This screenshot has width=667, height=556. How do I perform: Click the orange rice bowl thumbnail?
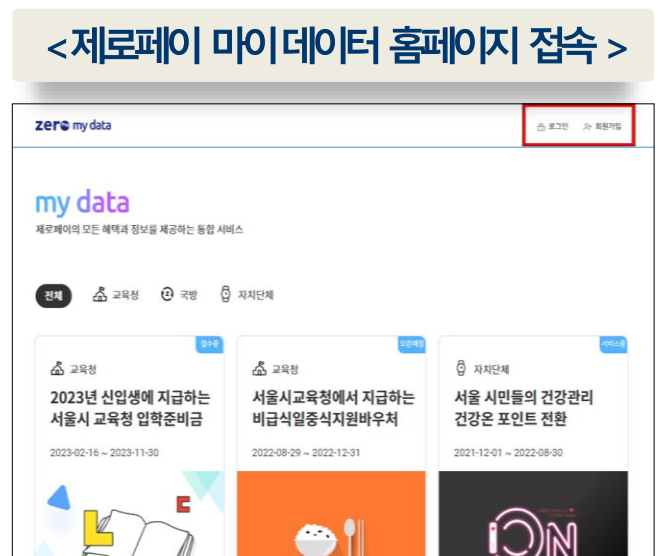point(331,513)
